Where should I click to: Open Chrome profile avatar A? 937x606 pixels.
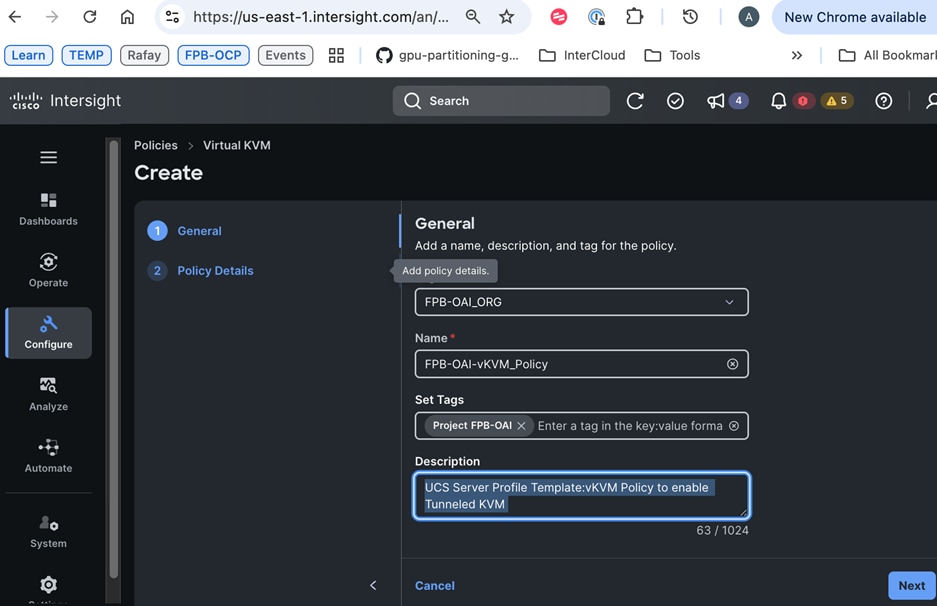[749, 17]
